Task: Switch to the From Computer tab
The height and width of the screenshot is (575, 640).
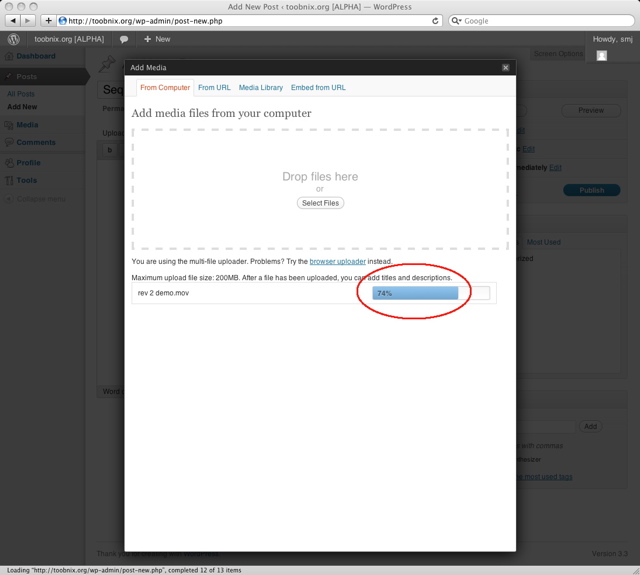Action: point(165,87)
